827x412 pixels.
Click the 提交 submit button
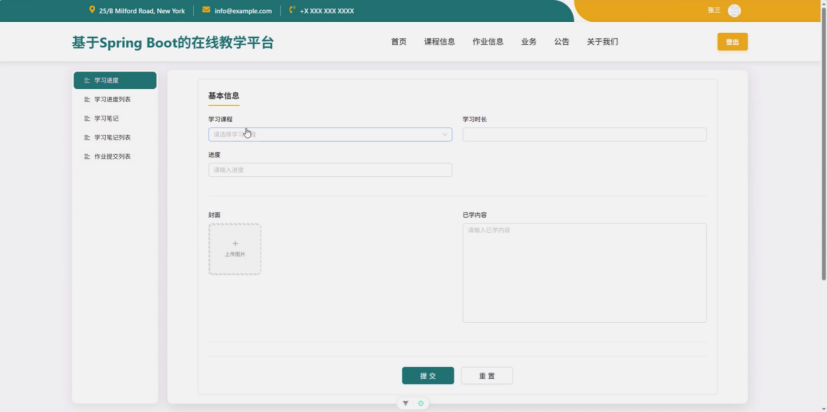[428, 376]
